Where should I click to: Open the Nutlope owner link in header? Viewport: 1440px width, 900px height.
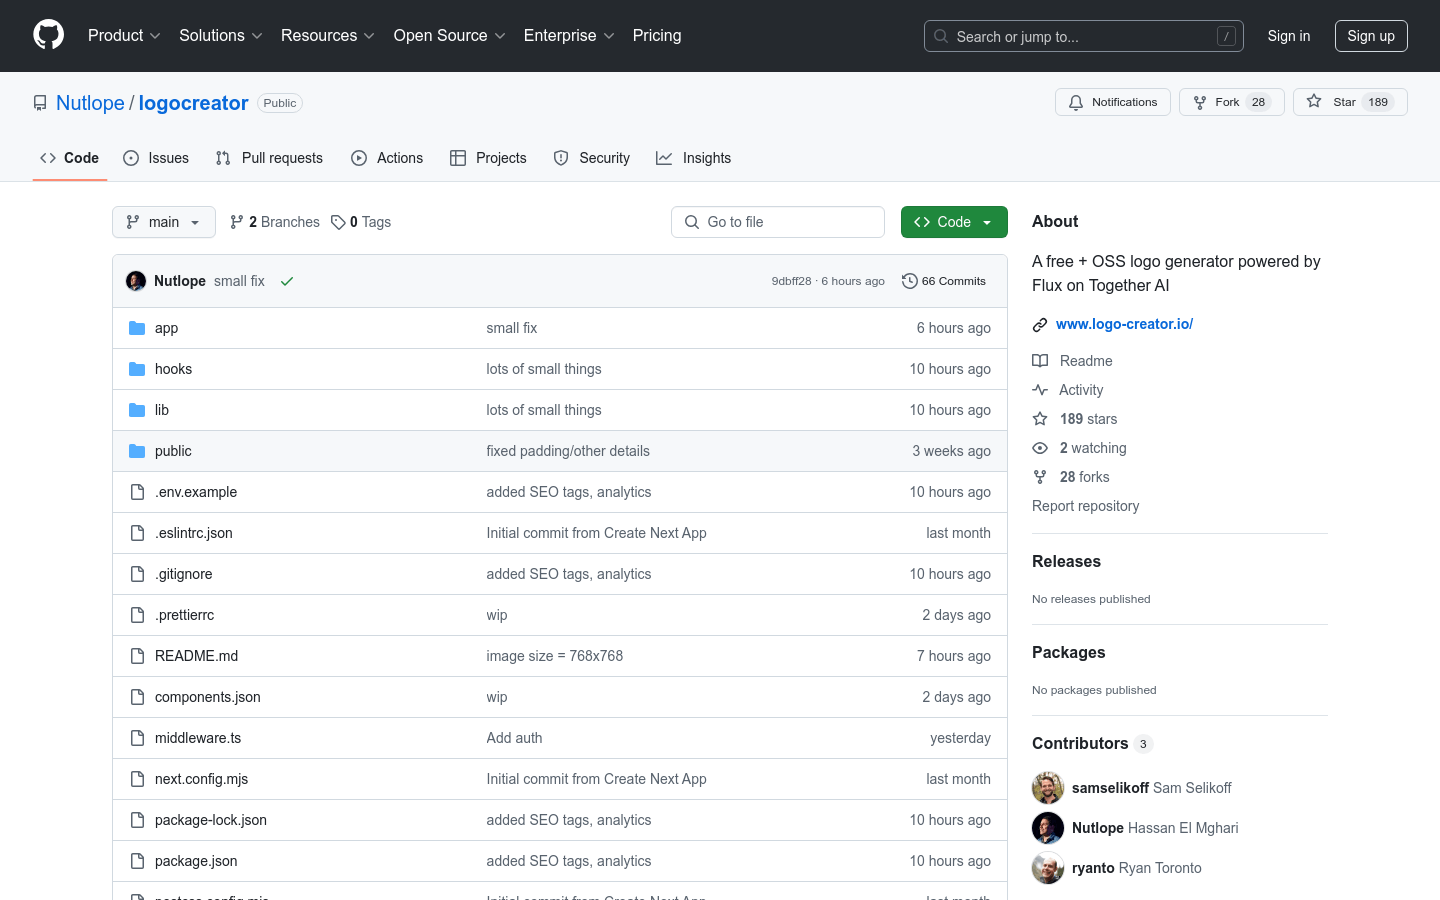pyautogui.click(x=90, y=103)
